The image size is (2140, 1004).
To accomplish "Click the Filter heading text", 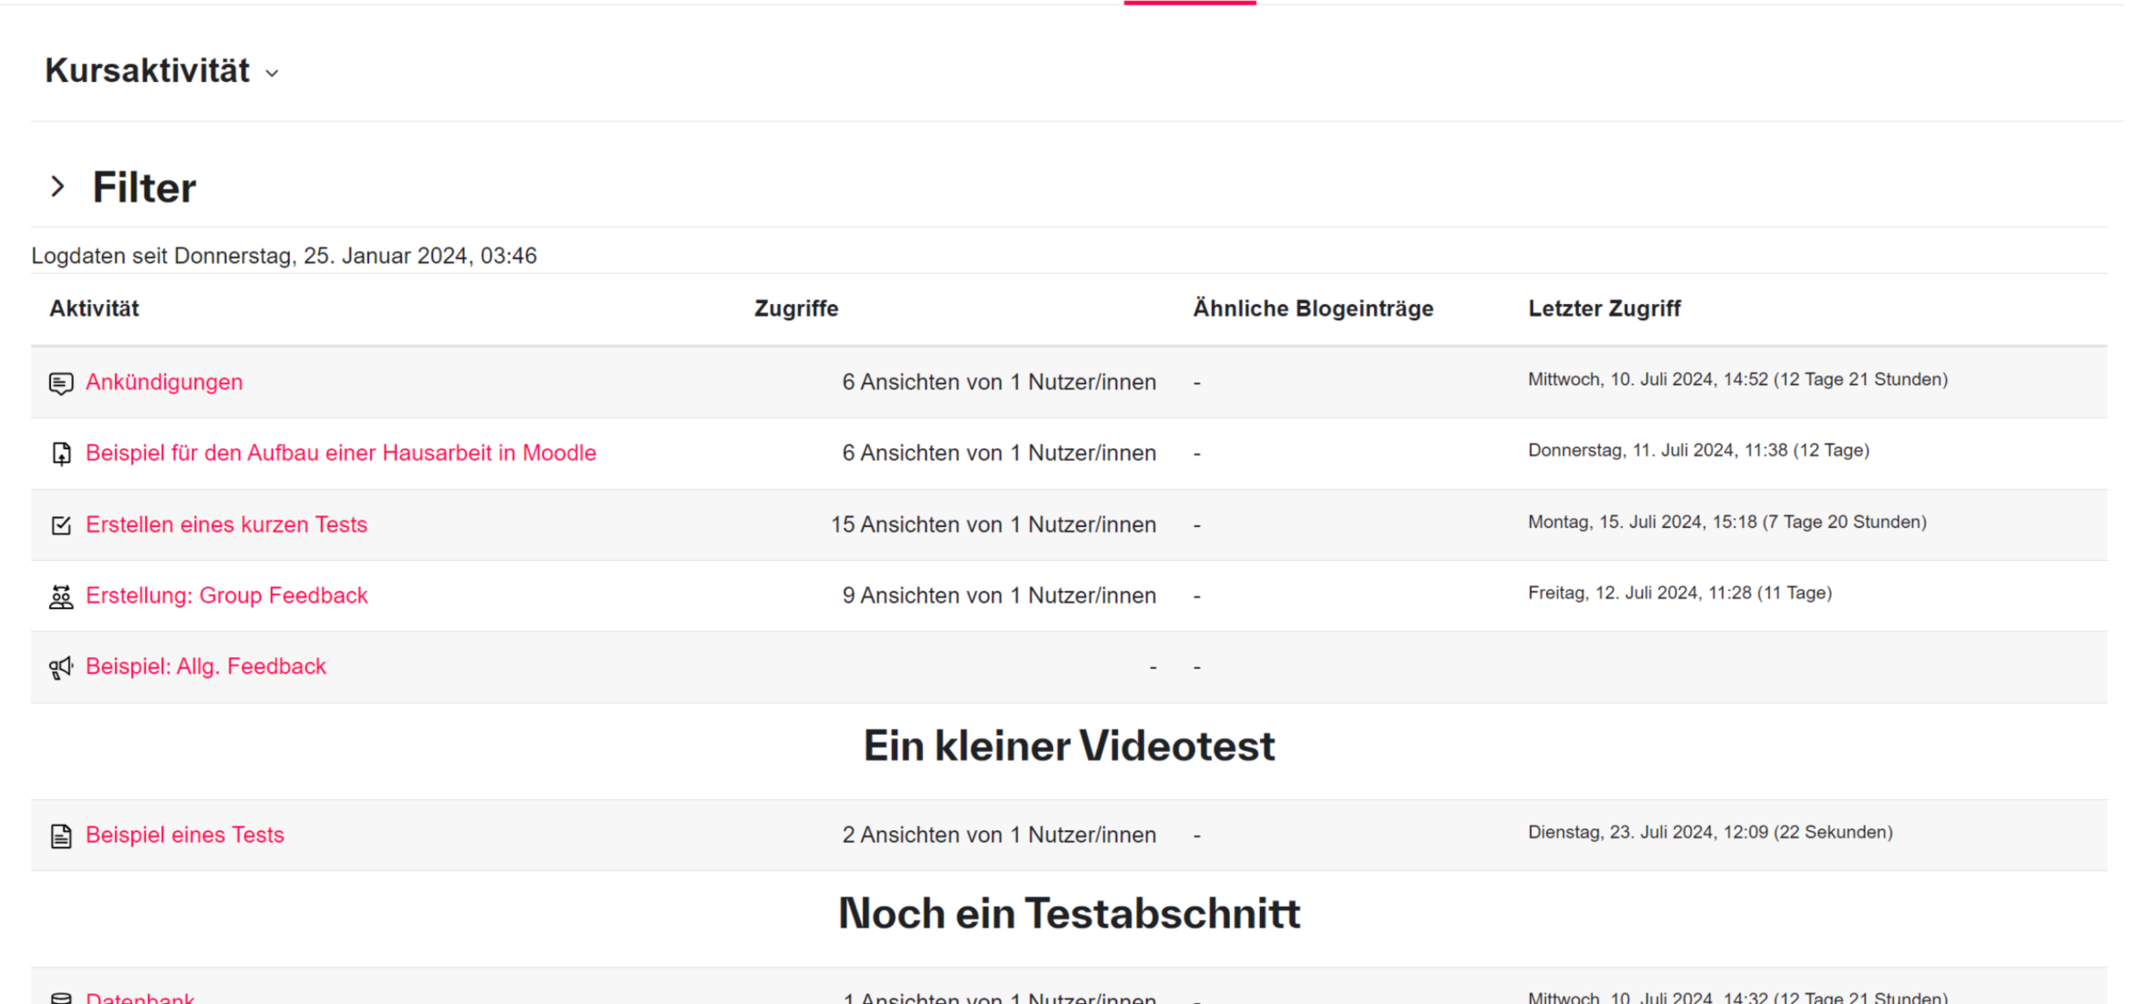I will [x=144, y=188].
